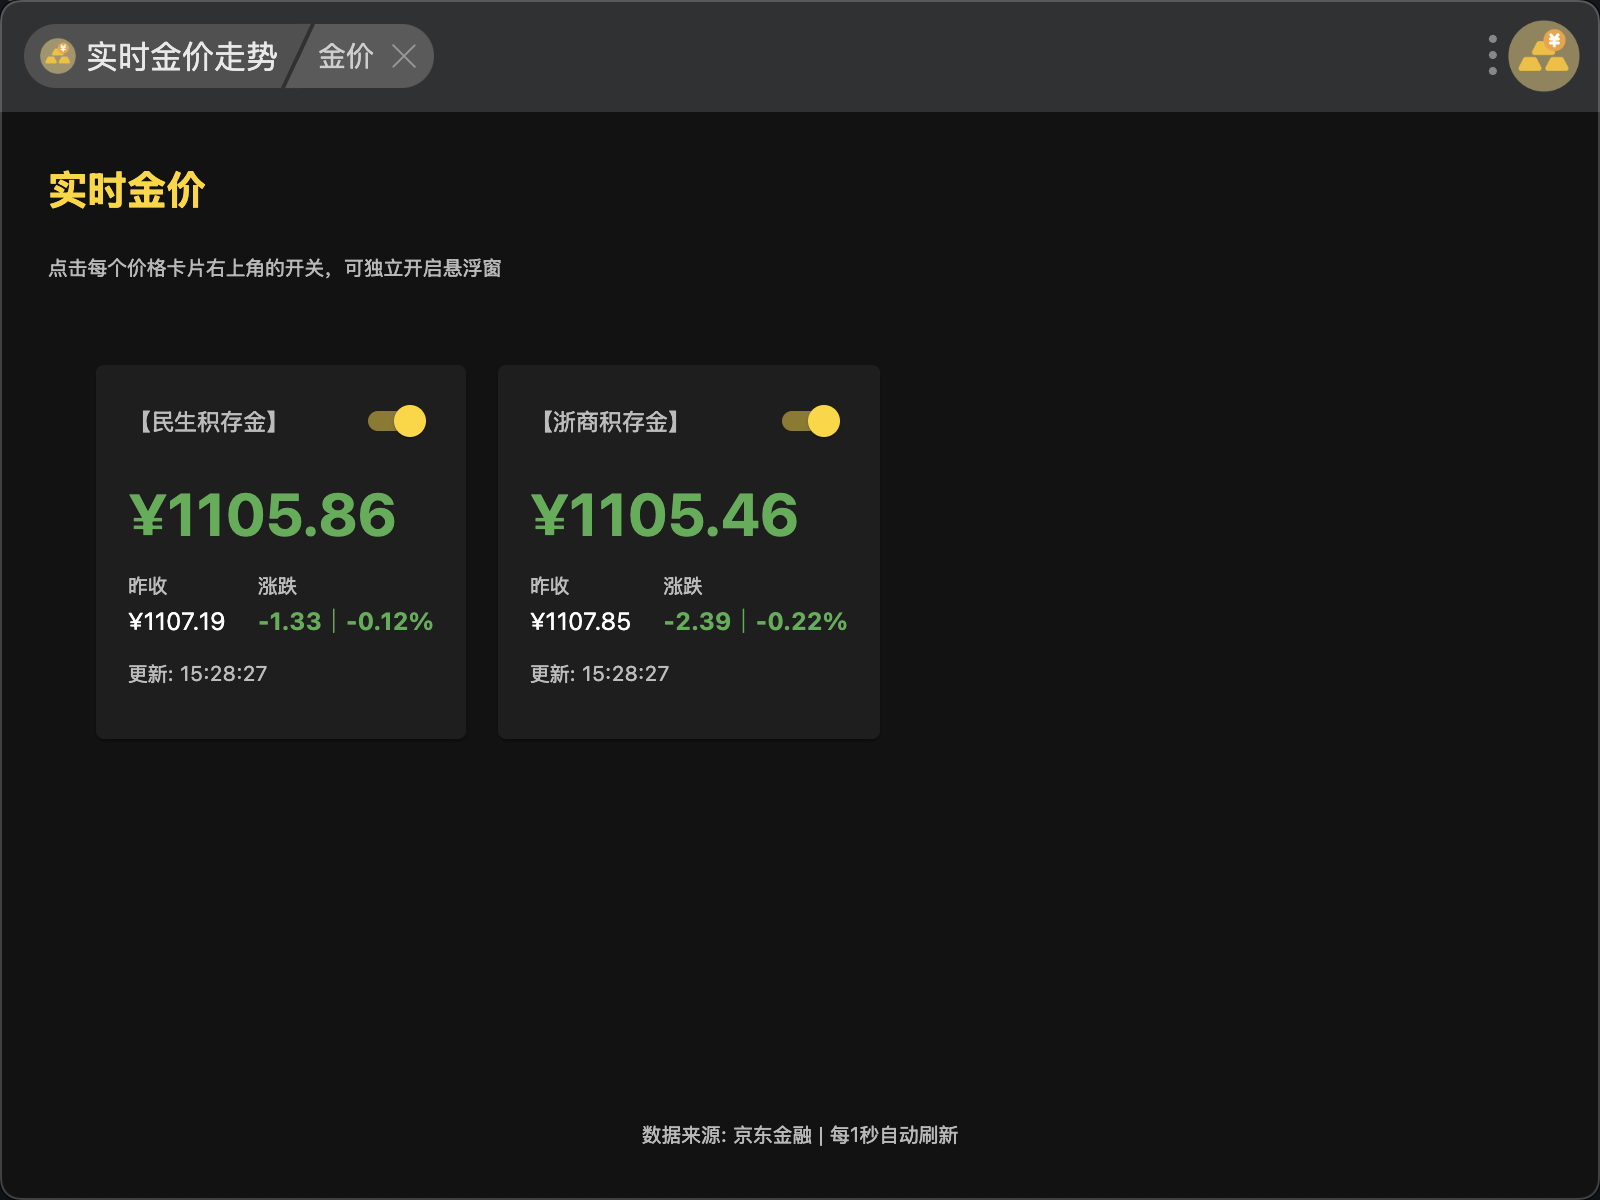
Task: Toggle the 民生积存金 floating window switch
Action: pos(397,421)
